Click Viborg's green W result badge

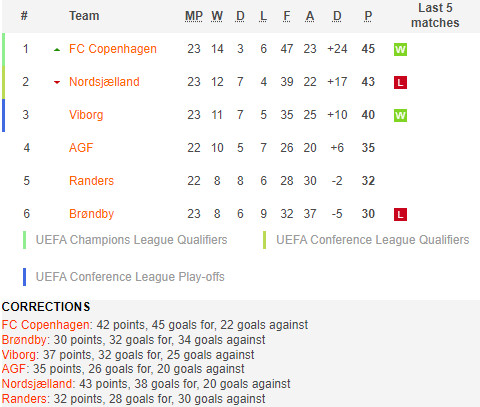pos(400,116)
